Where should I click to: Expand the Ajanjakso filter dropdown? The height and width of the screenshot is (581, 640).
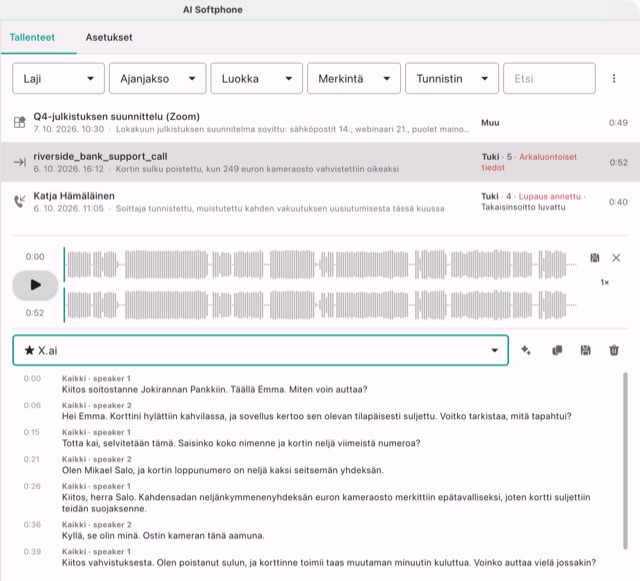[158, 78]
